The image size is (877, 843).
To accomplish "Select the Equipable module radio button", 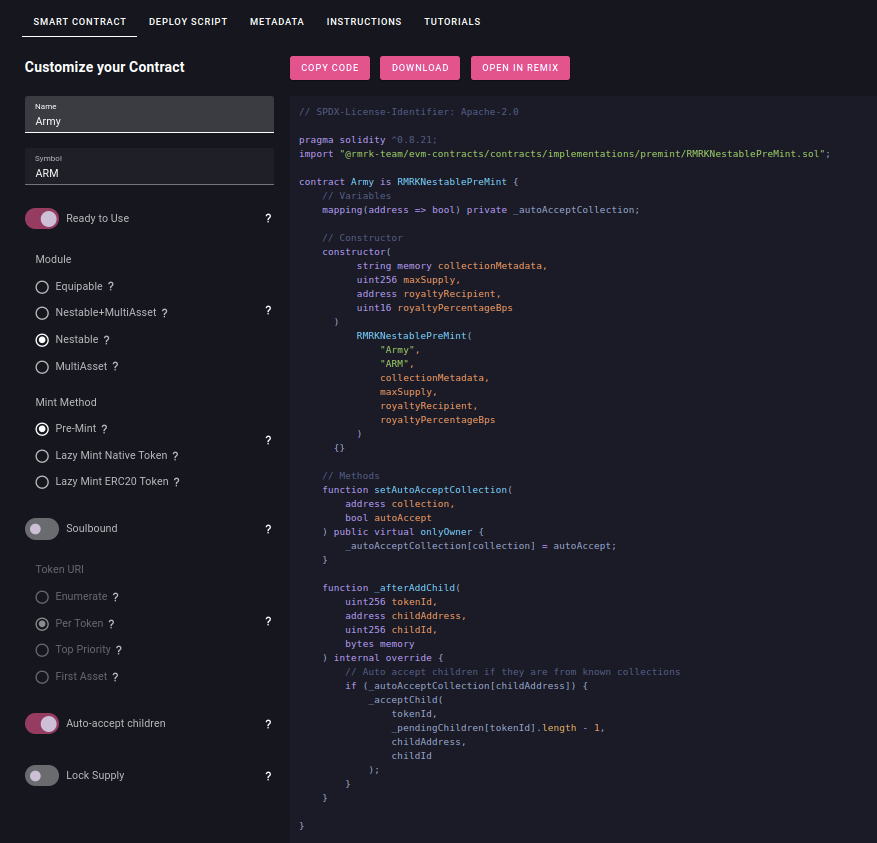I will pyautogui.click(x=42, y=287).
